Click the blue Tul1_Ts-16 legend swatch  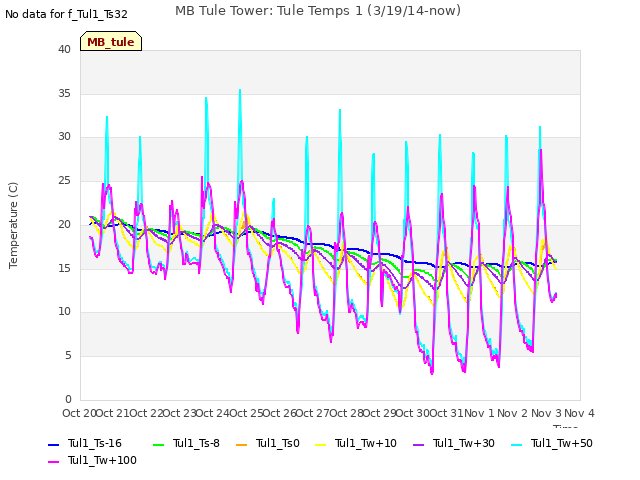coord(53,444)
